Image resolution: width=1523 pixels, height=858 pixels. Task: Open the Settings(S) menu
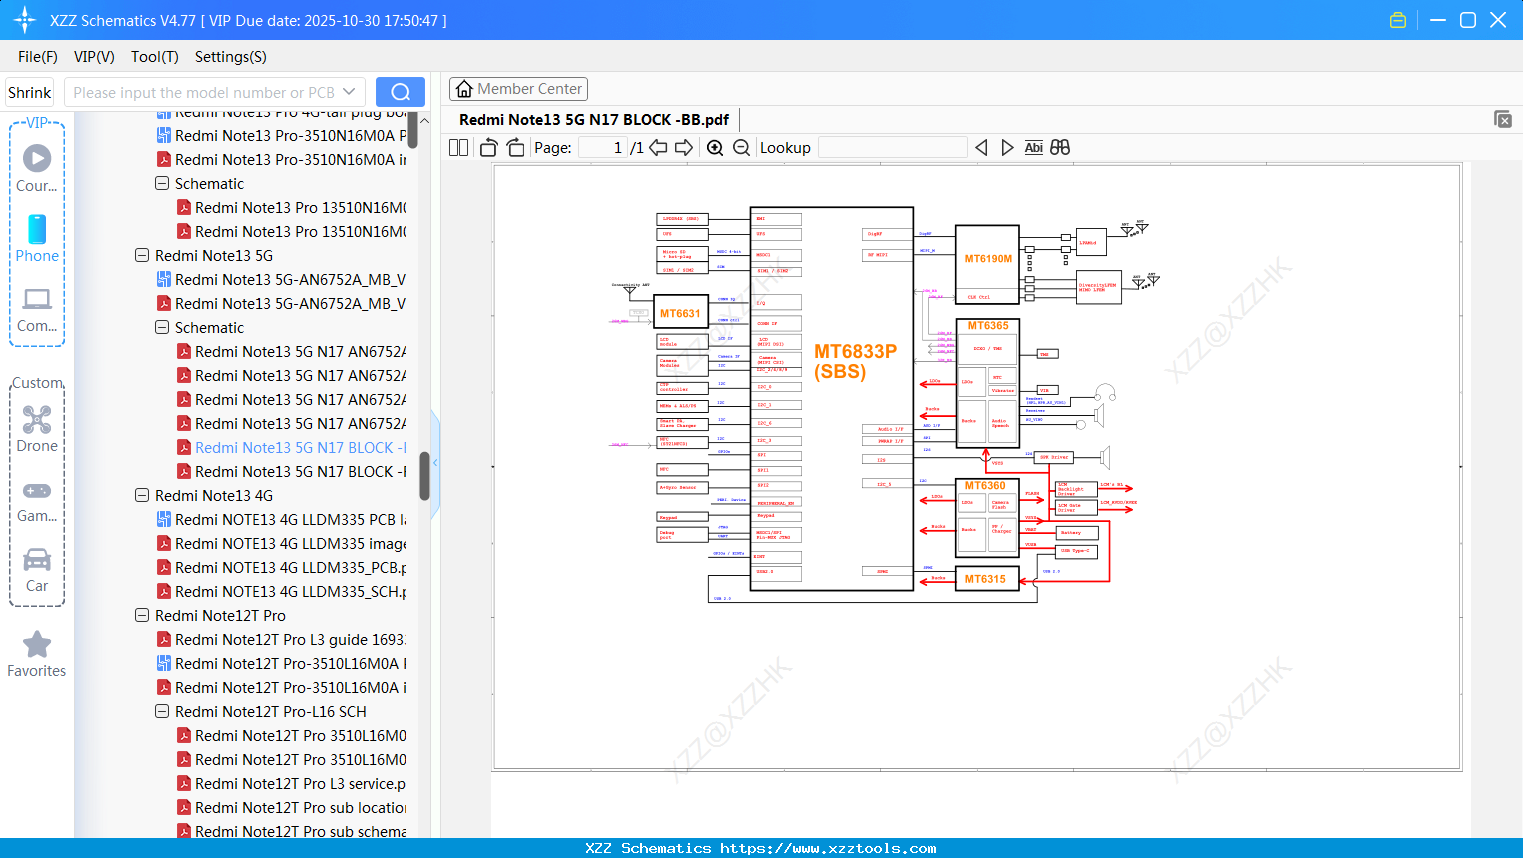(230, 57)
